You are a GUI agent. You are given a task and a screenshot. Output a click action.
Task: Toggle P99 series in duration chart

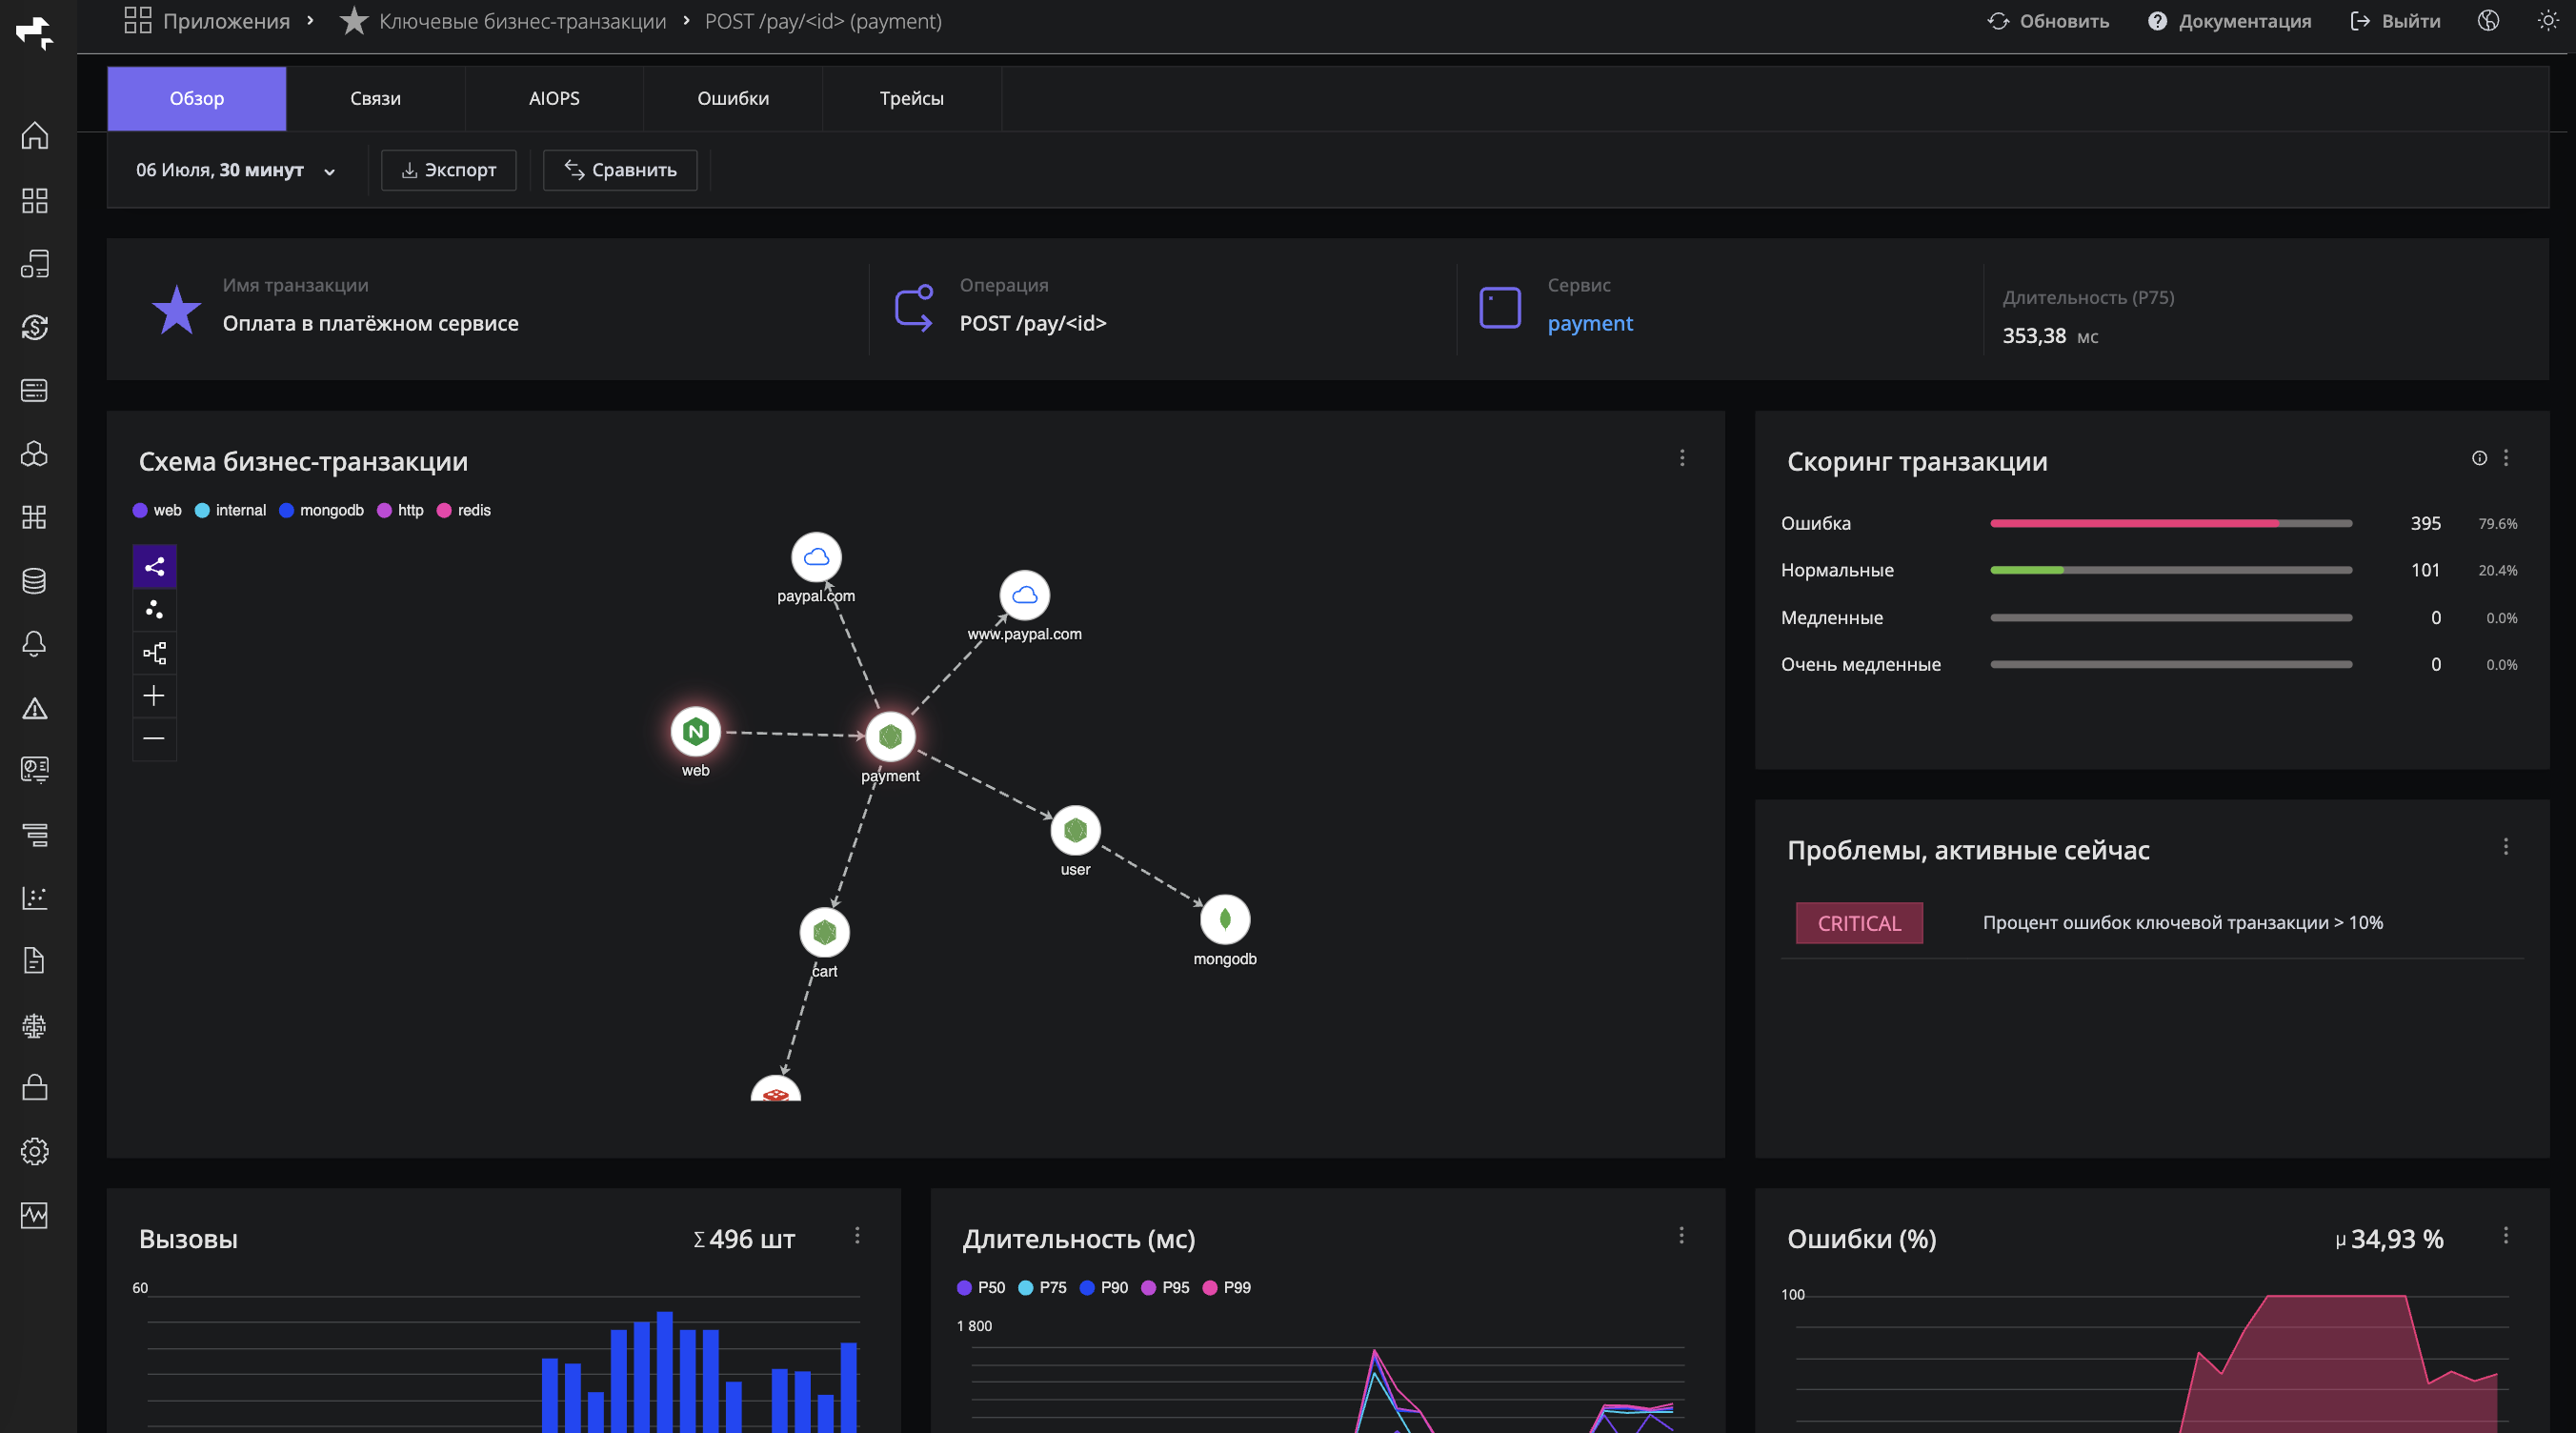point(1226,1288)
